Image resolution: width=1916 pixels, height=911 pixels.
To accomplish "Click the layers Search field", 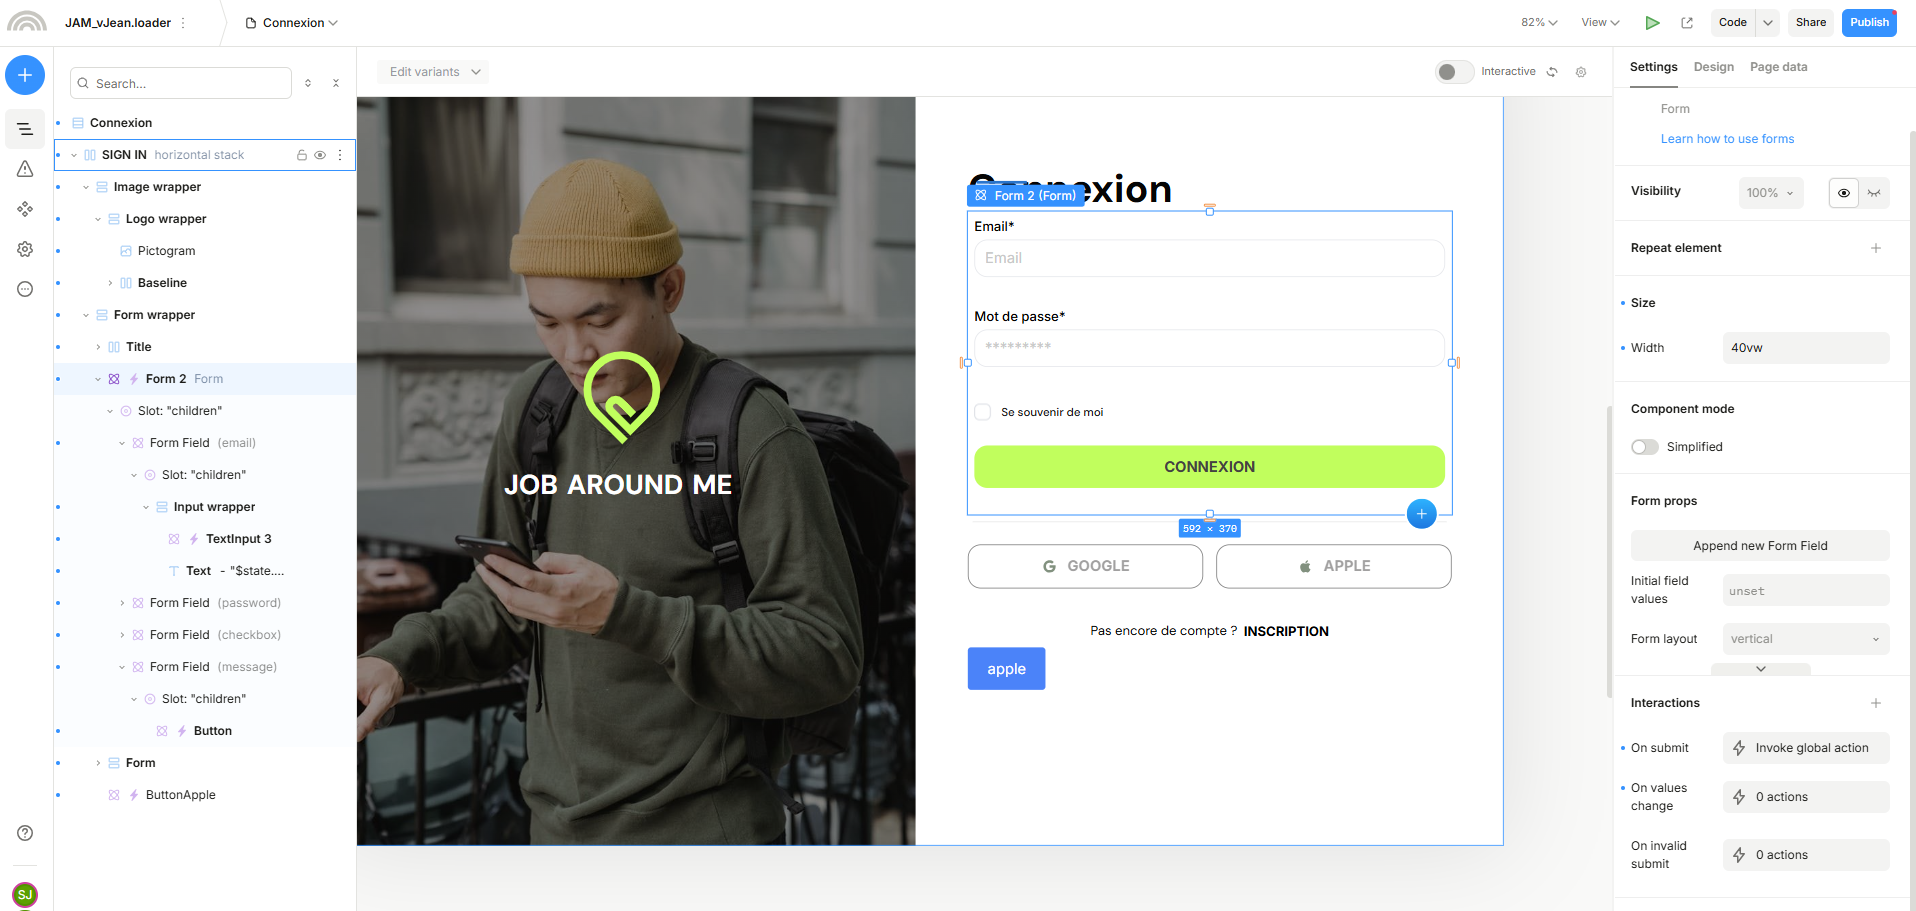I will [x=181, y=83].
